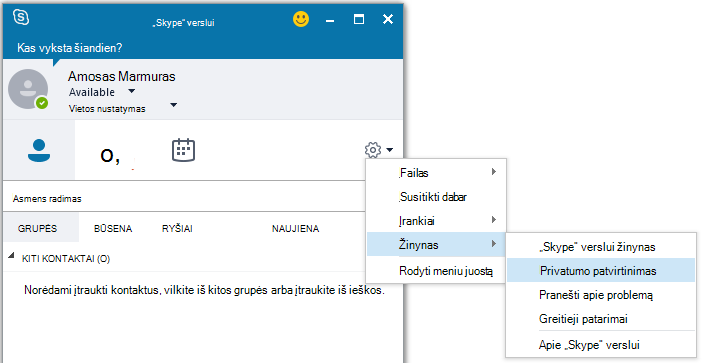Open Greitieji patarimai entry
This screenshot has width=704, height=363.
601,319
